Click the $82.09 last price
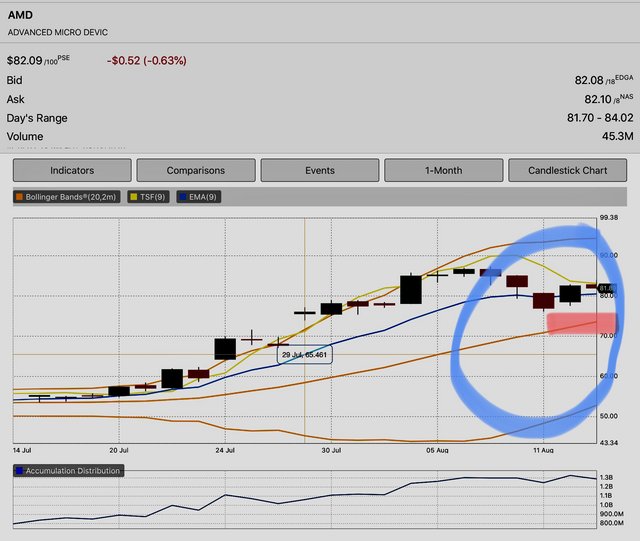Image resolution: width=640 pixels, height=541 pixels. (x=24, y=60)
